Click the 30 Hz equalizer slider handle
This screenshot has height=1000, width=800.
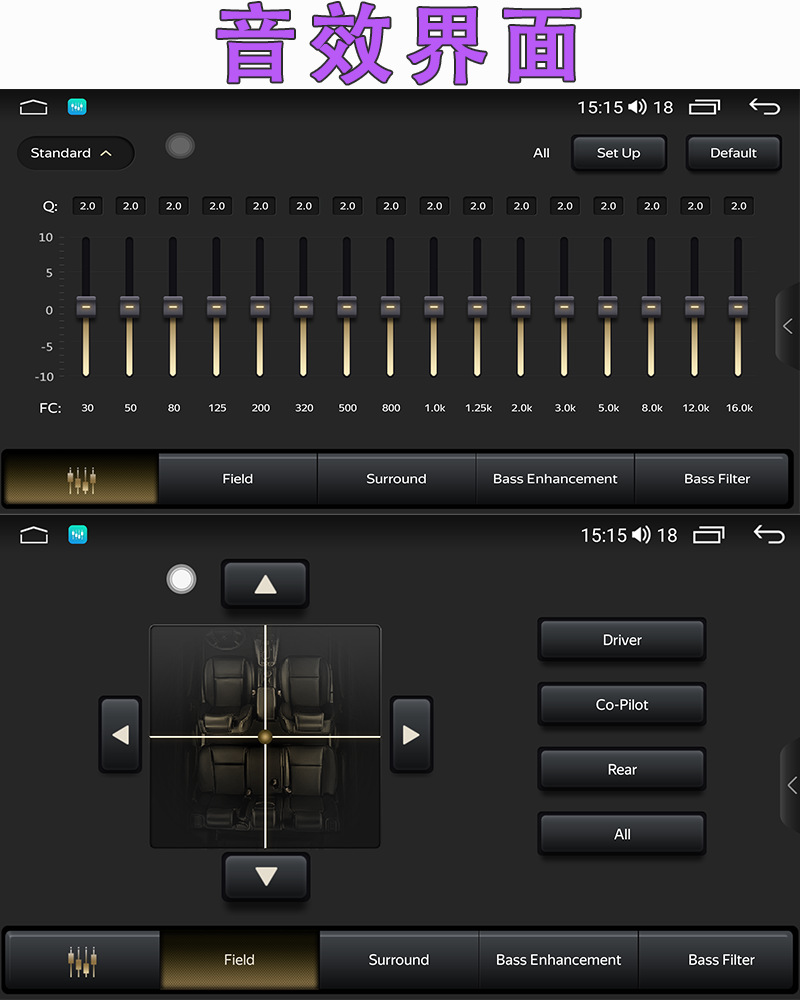(86, 306)
